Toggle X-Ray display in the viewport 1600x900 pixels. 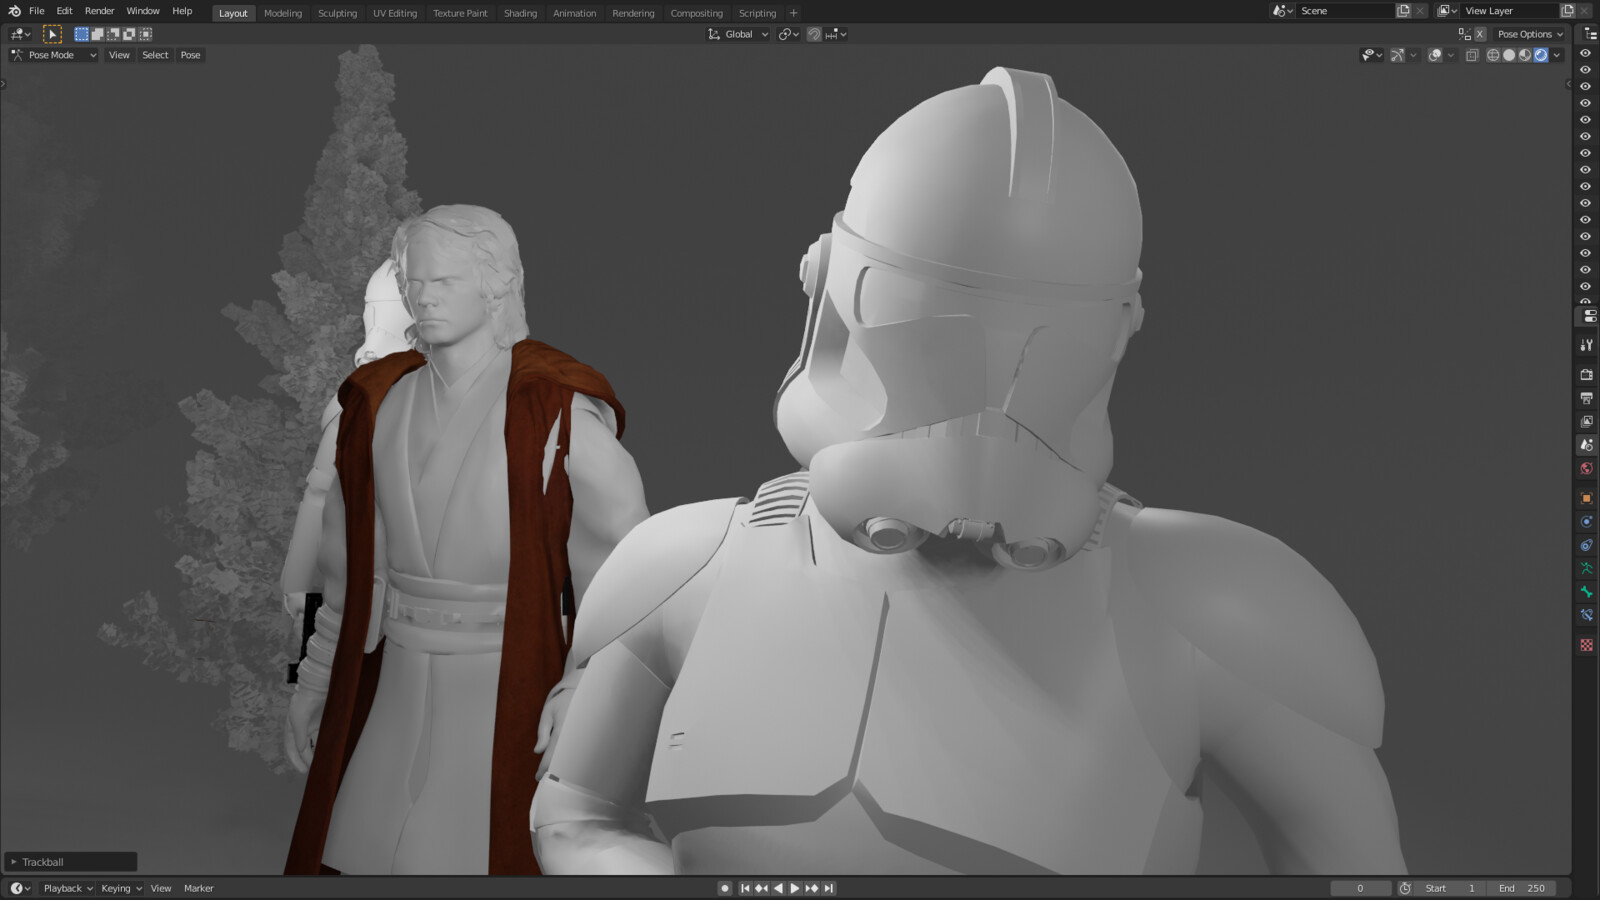pos(1472,55)
